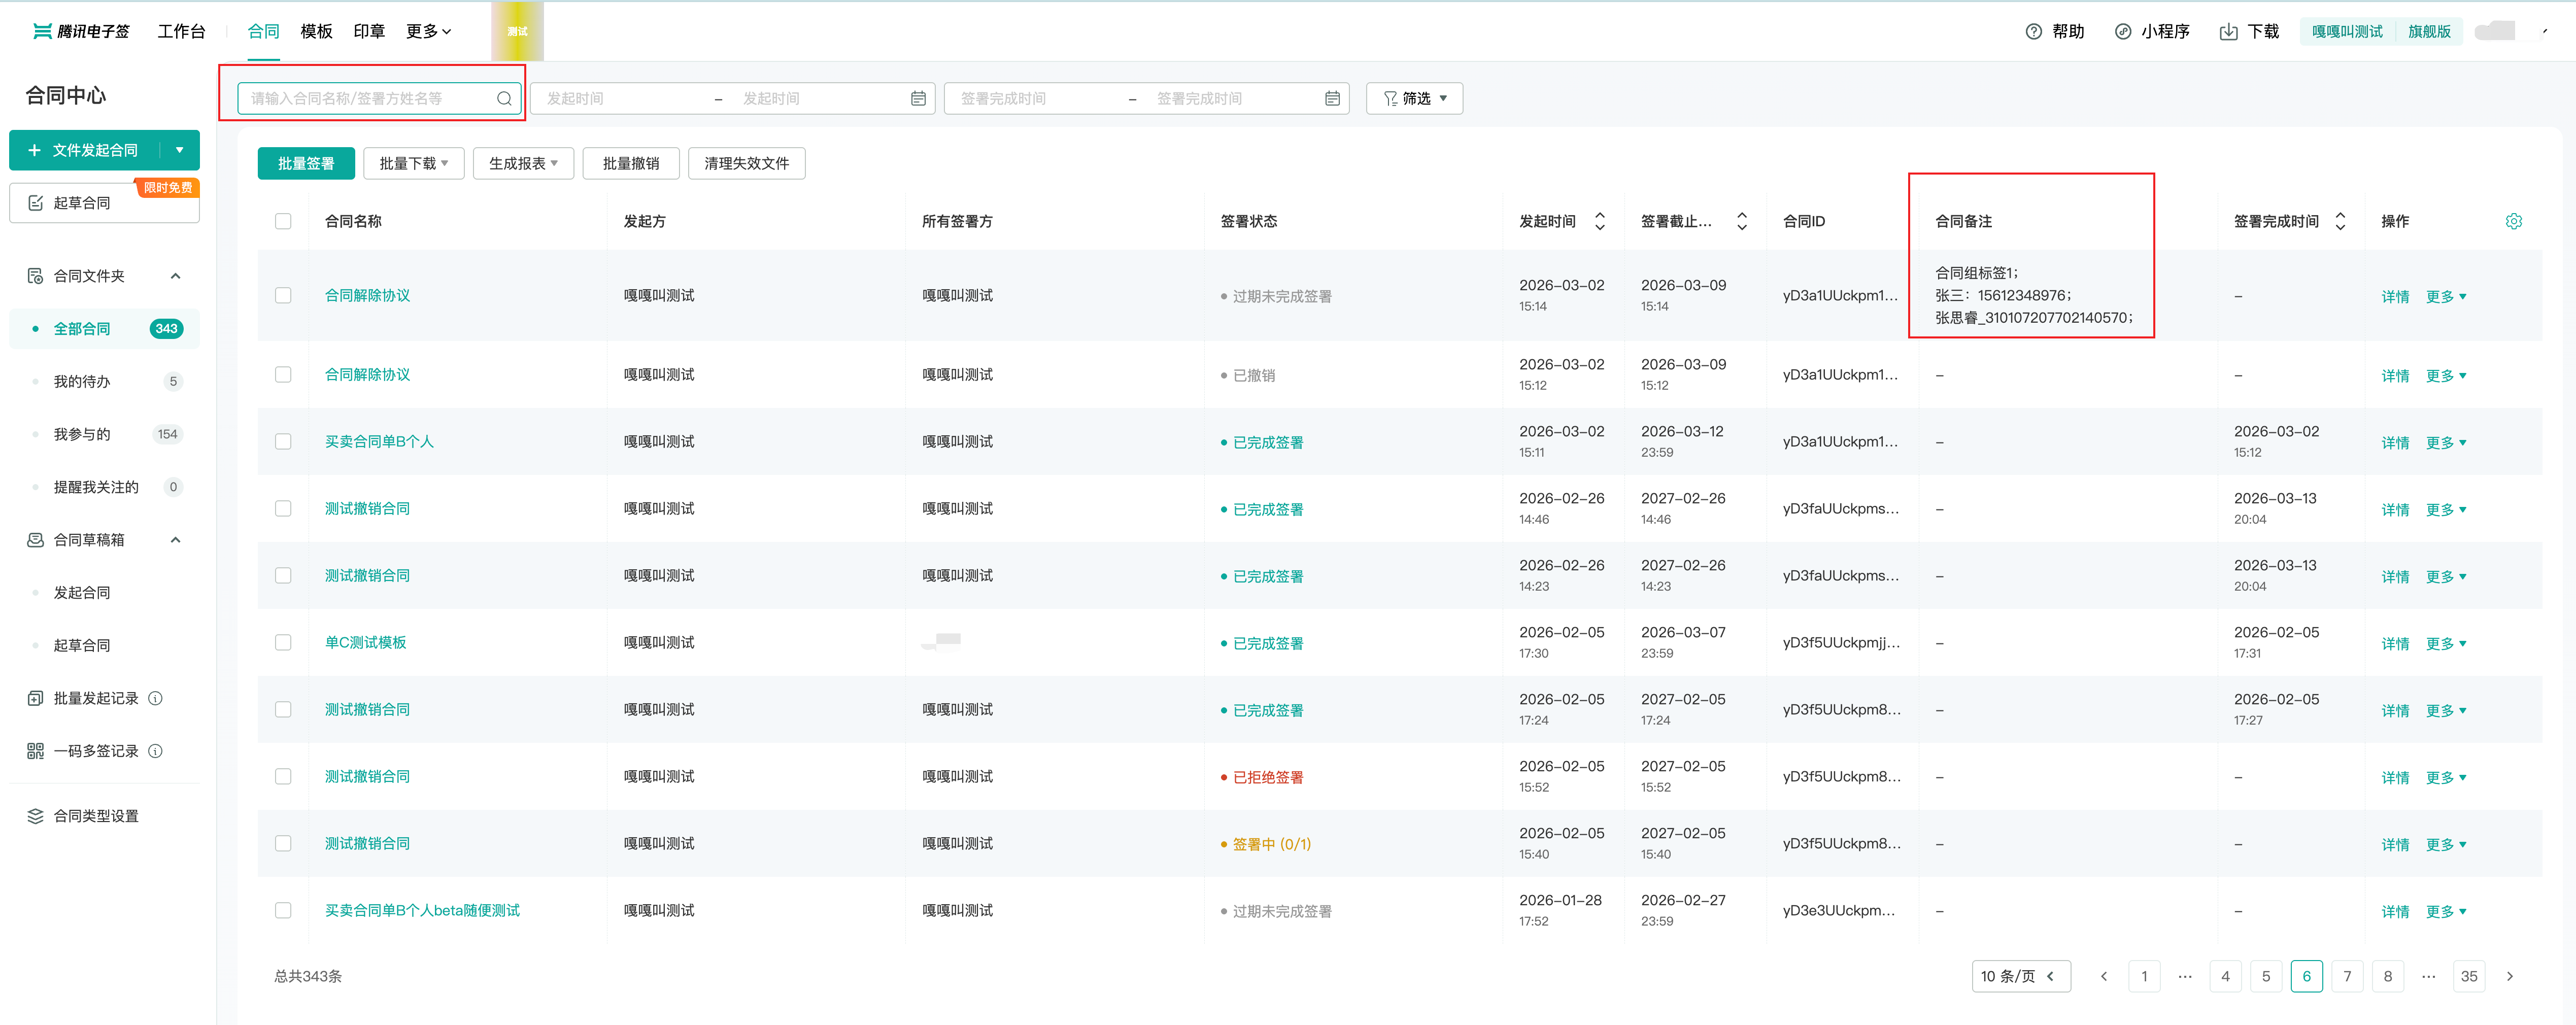The height and width of the screenshot is (1025, 2576).
Task: Click the Help question mark icon
Action: click(x=2033, y=32)
